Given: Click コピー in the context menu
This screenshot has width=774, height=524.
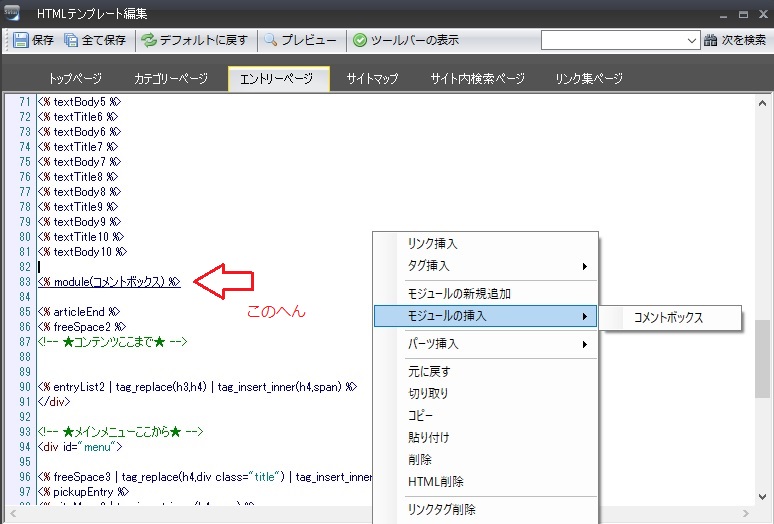Looking at the screenshot, I should pyautogui.click(x=420, y=416).
